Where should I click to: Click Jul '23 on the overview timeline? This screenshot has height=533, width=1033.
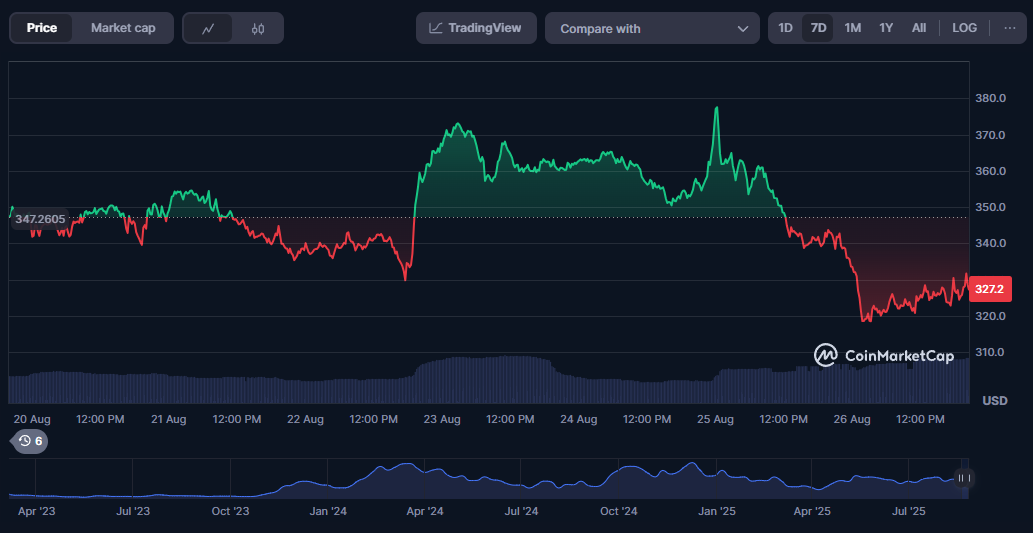tap(133, 511)
